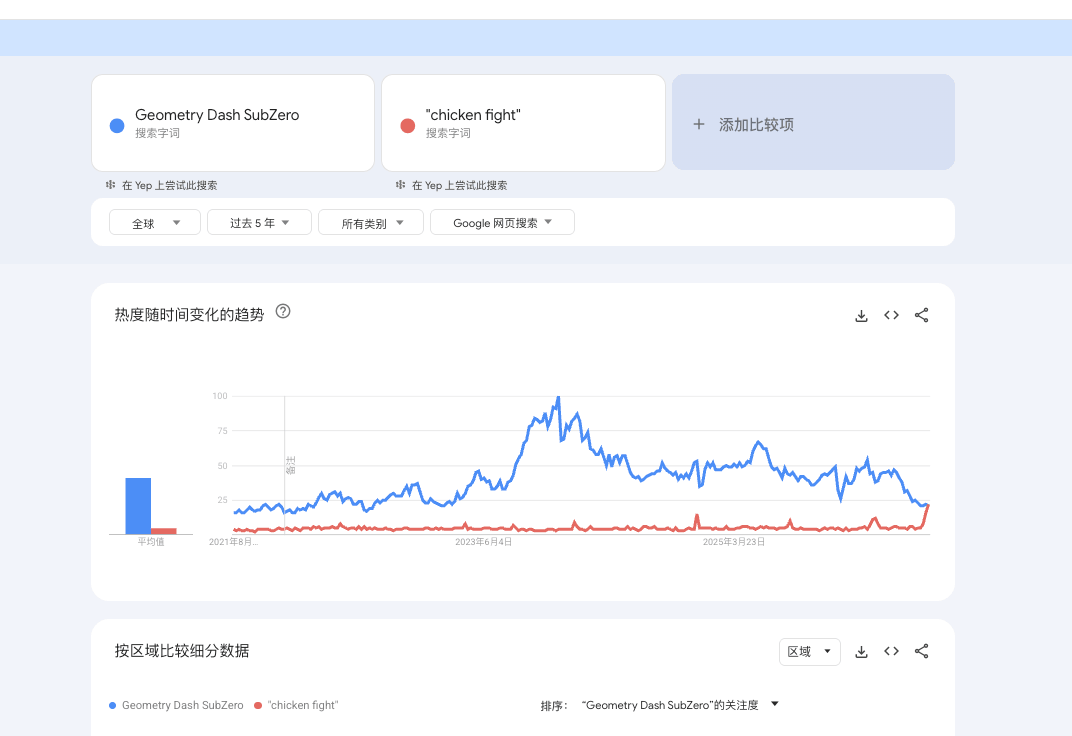Open the sort order dropdown for regions
The width and height of the screenshot is (1072, 736).
(x=680, y=705)
